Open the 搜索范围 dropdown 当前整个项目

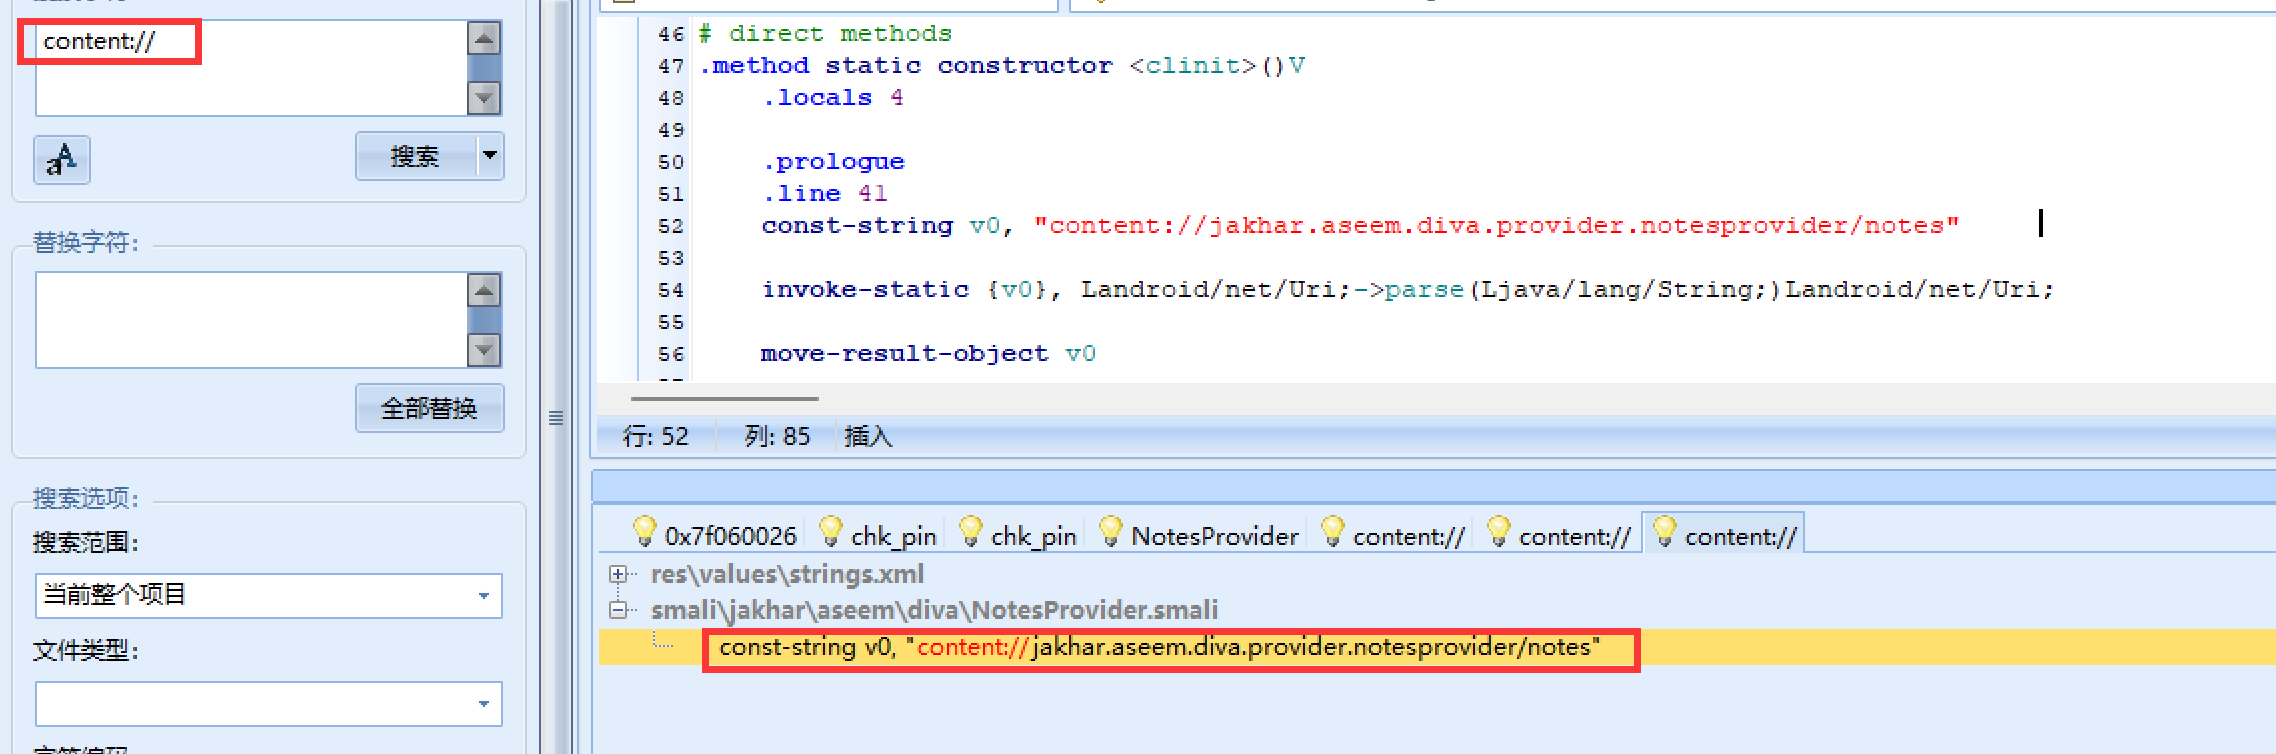pyautogui.click(x=268, y=595)
